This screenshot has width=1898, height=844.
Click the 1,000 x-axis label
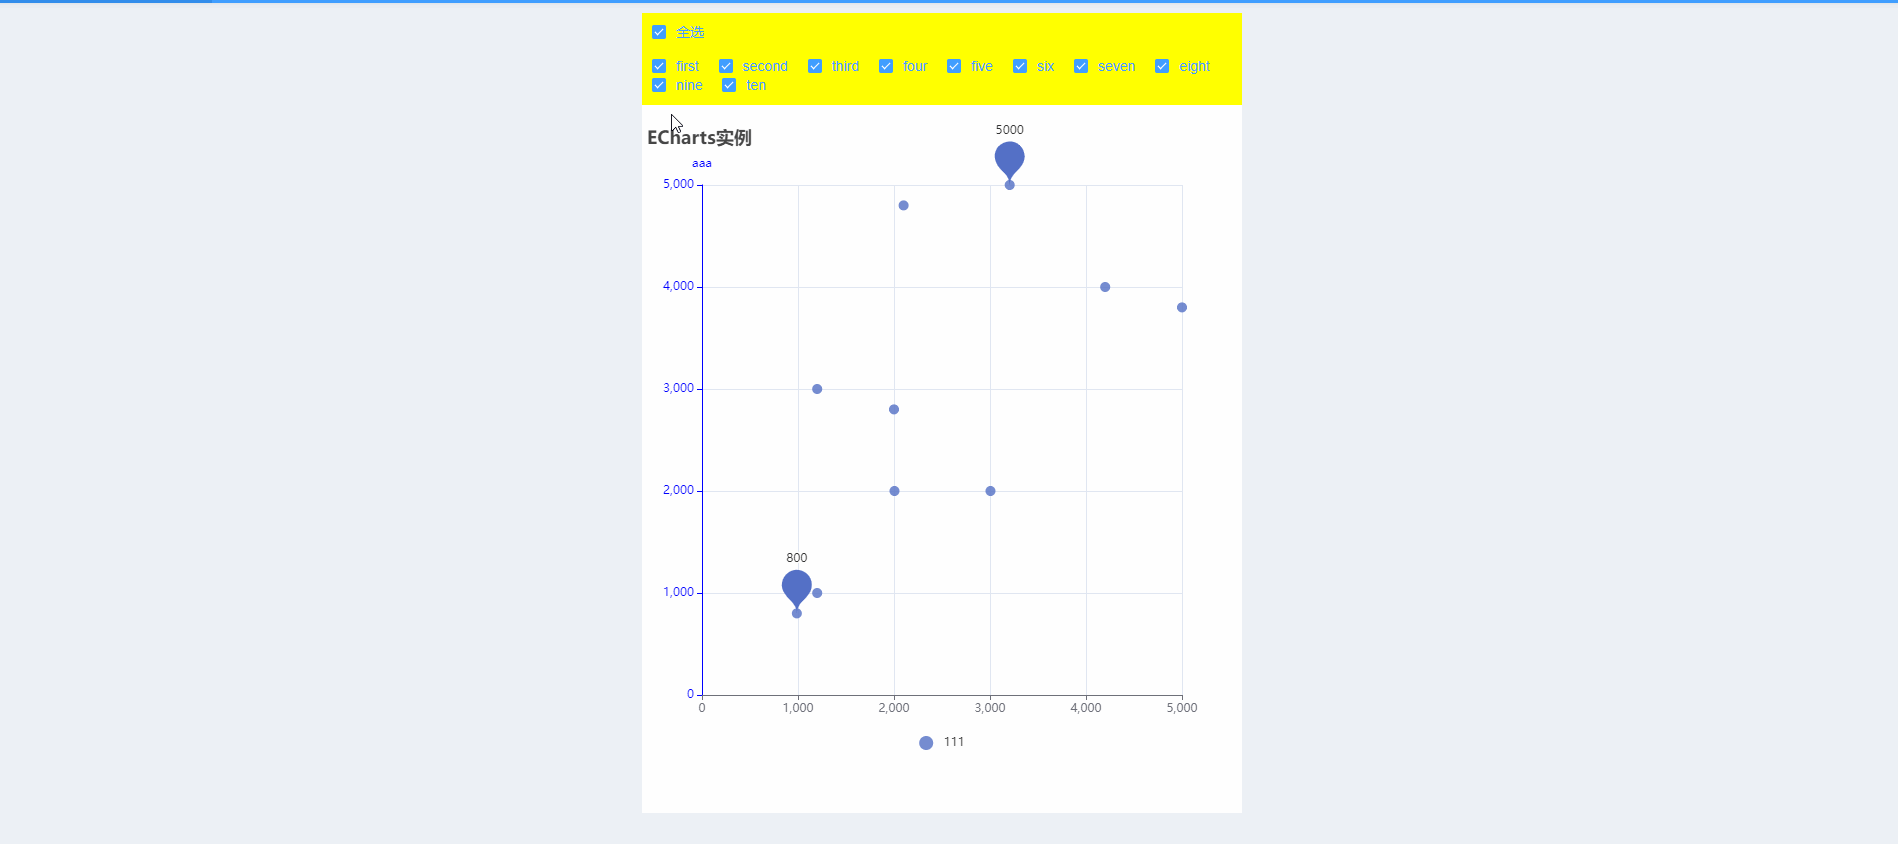[x=798, y=708]
